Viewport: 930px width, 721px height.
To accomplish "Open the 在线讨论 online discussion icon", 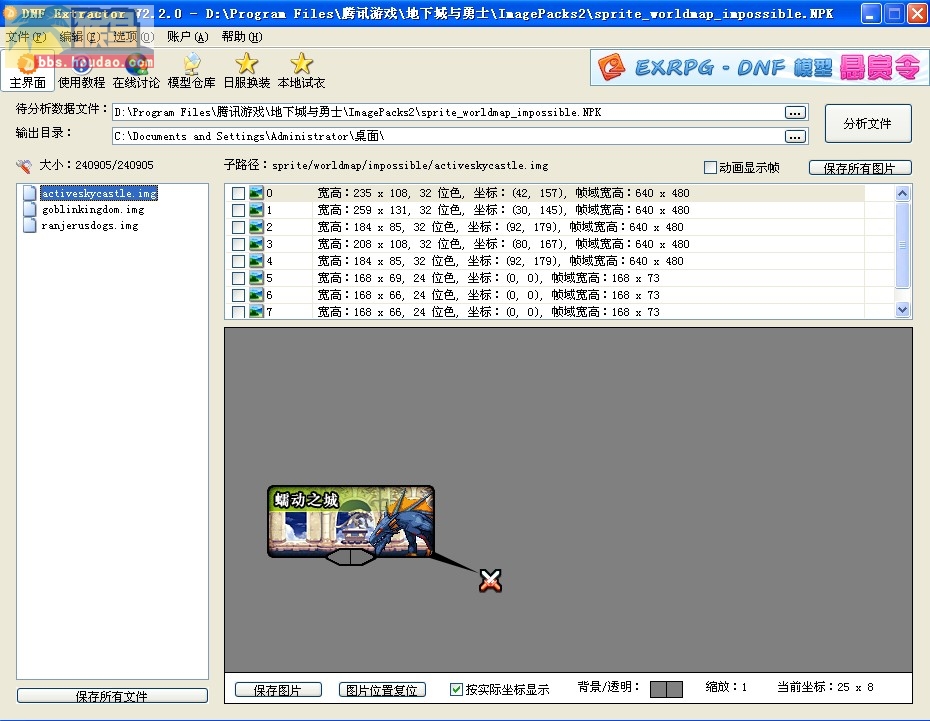I will tap(136, 71).
